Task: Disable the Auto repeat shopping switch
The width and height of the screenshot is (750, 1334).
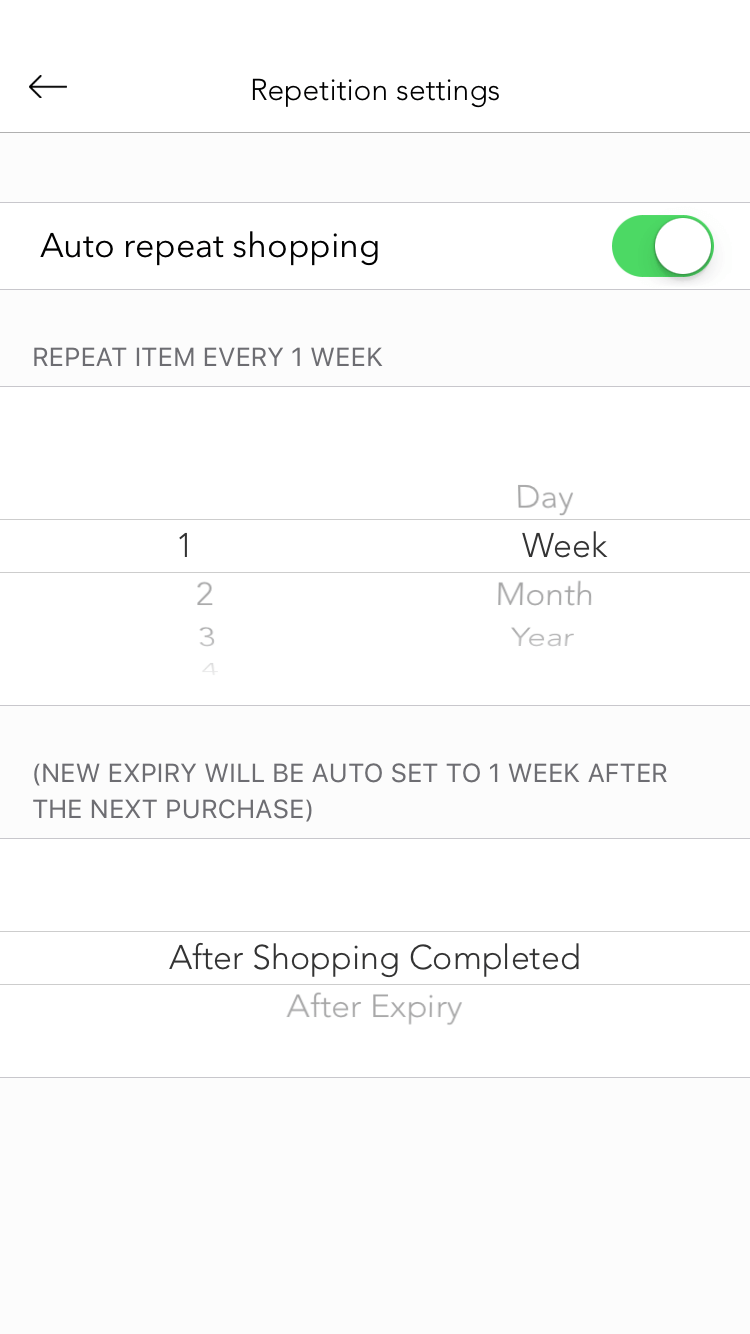Action: click(662, 246)
